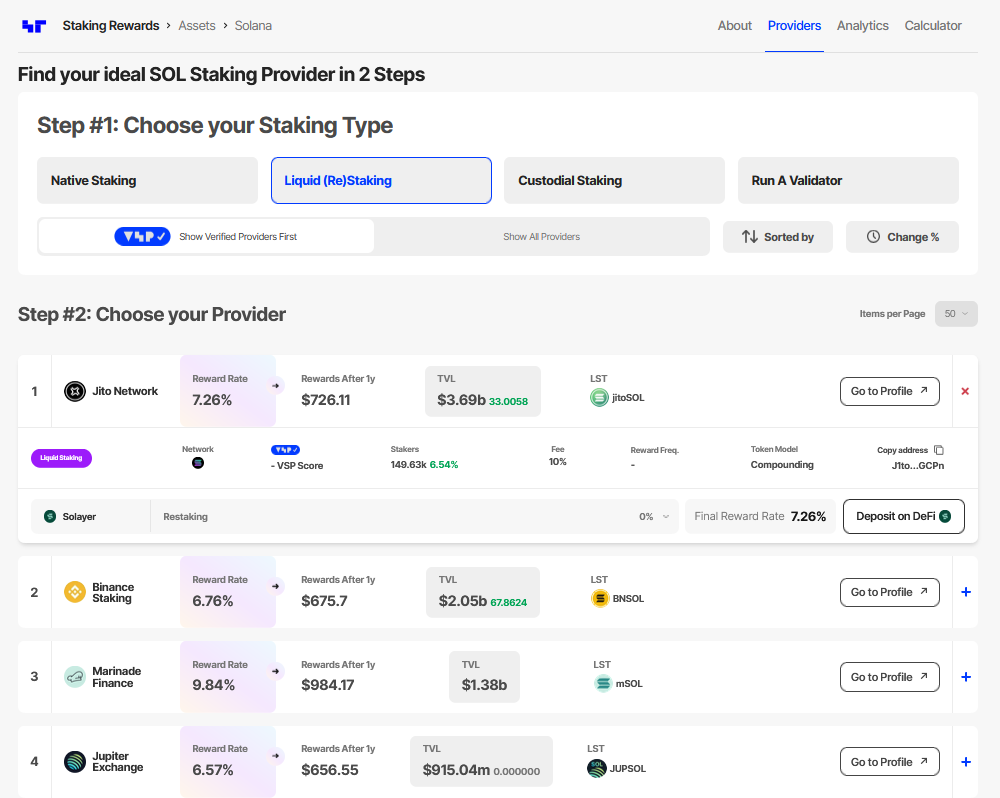
Task: Open the Analytics tab
Action: (x=862, y=26)
